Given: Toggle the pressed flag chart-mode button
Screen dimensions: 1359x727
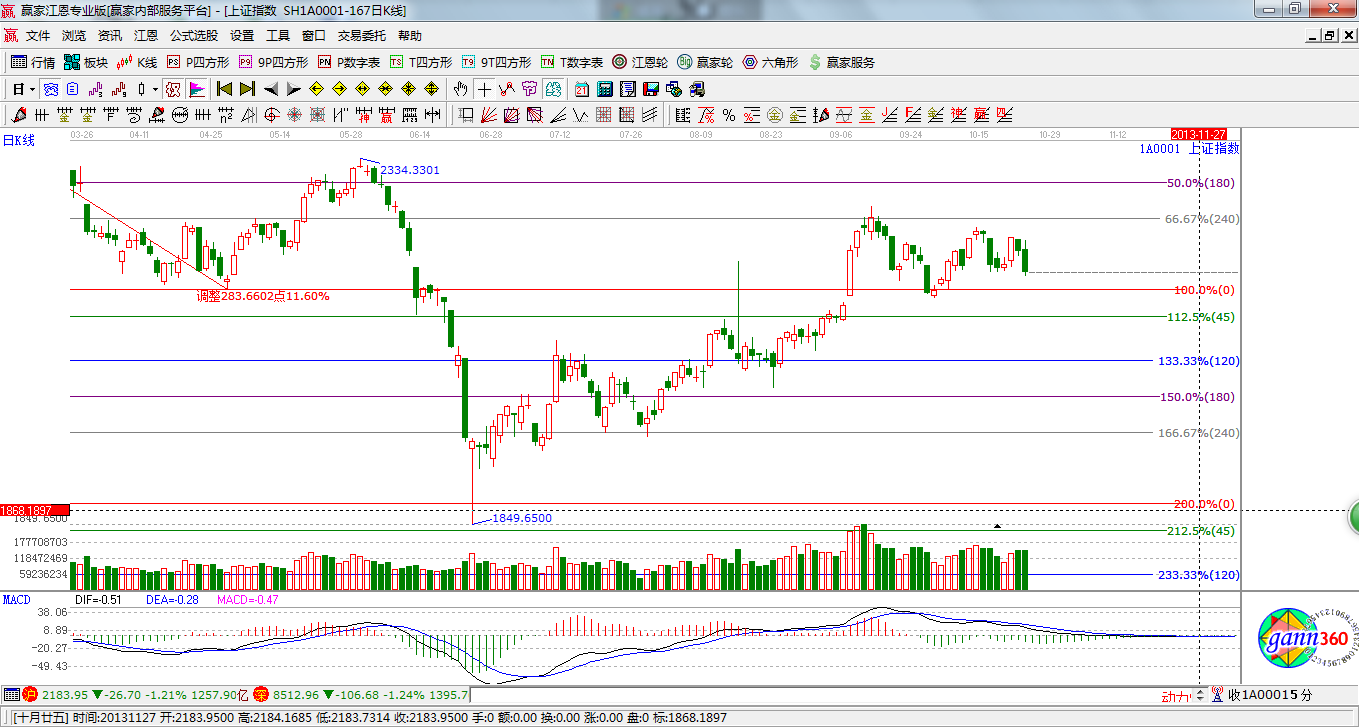Looking at the screenshot, I should (x=197, y=89).
